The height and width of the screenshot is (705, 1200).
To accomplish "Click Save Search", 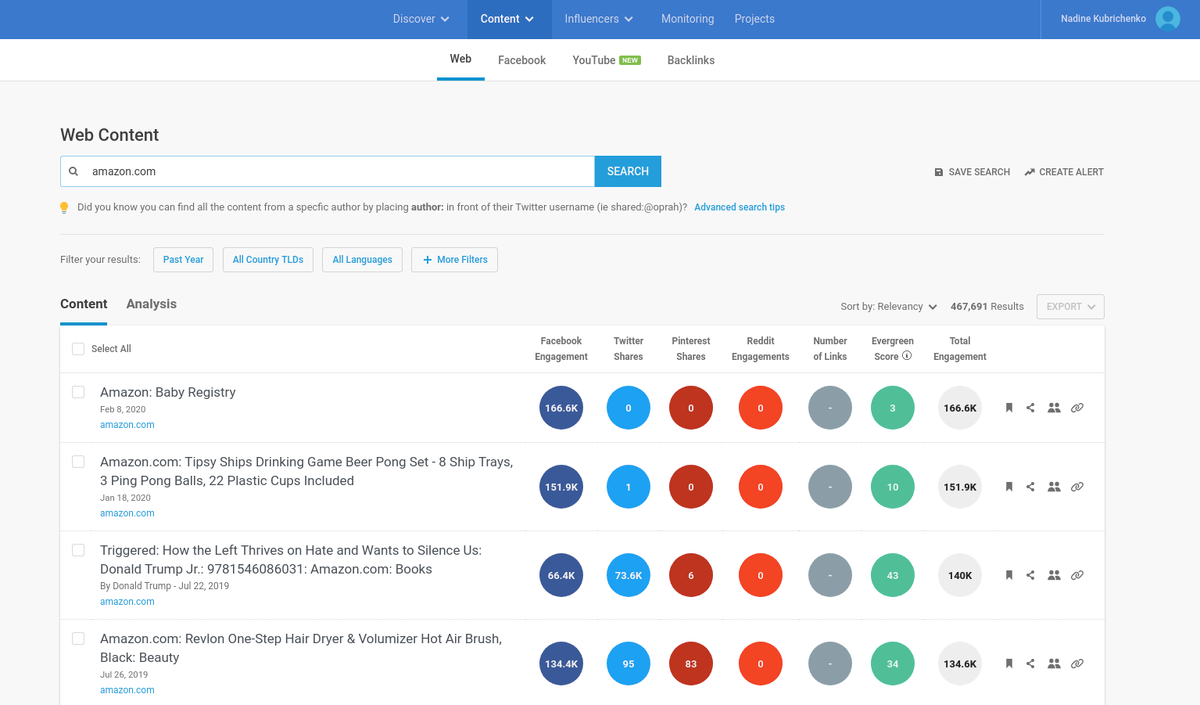I will click(972, 172).
